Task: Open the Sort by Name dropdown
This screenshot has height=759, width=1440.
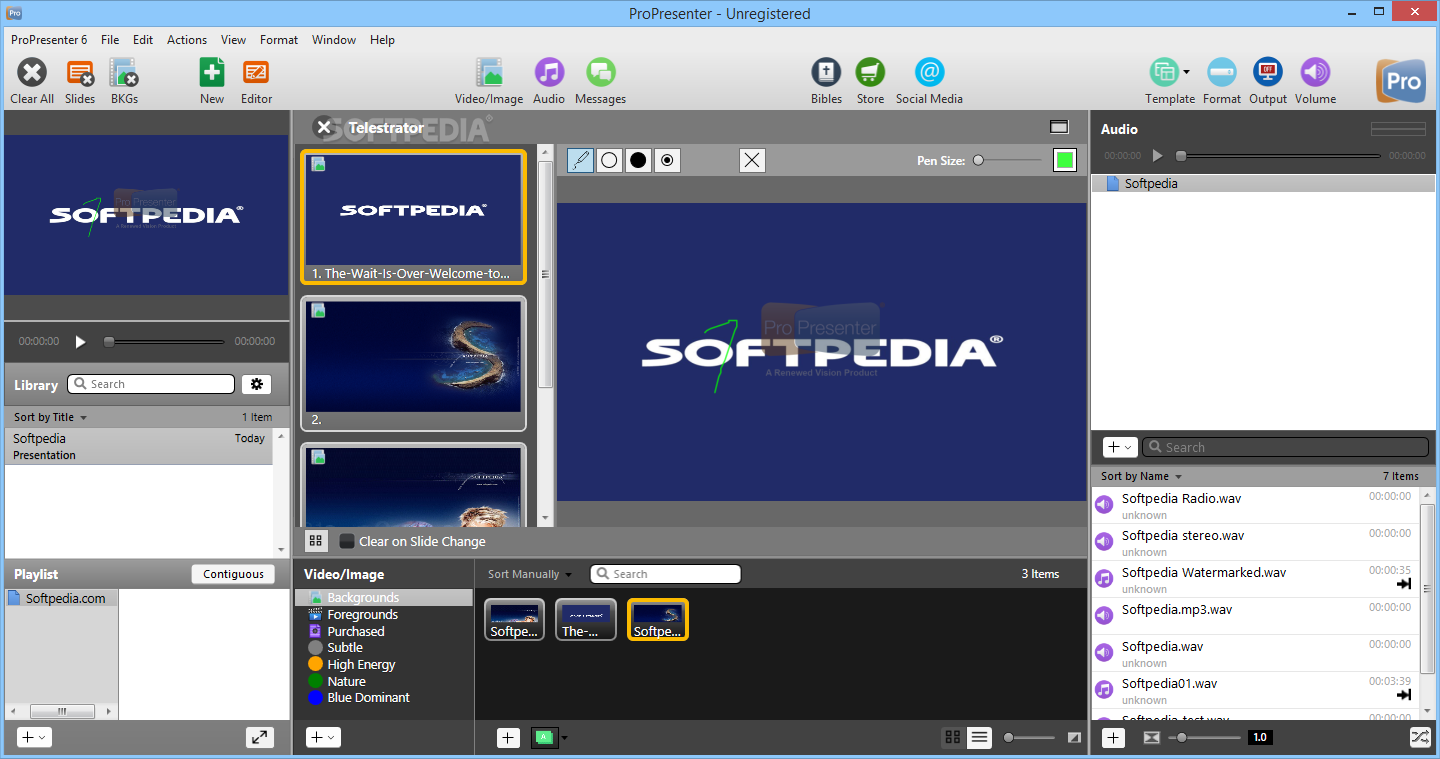Action: tap(1141, 476)
